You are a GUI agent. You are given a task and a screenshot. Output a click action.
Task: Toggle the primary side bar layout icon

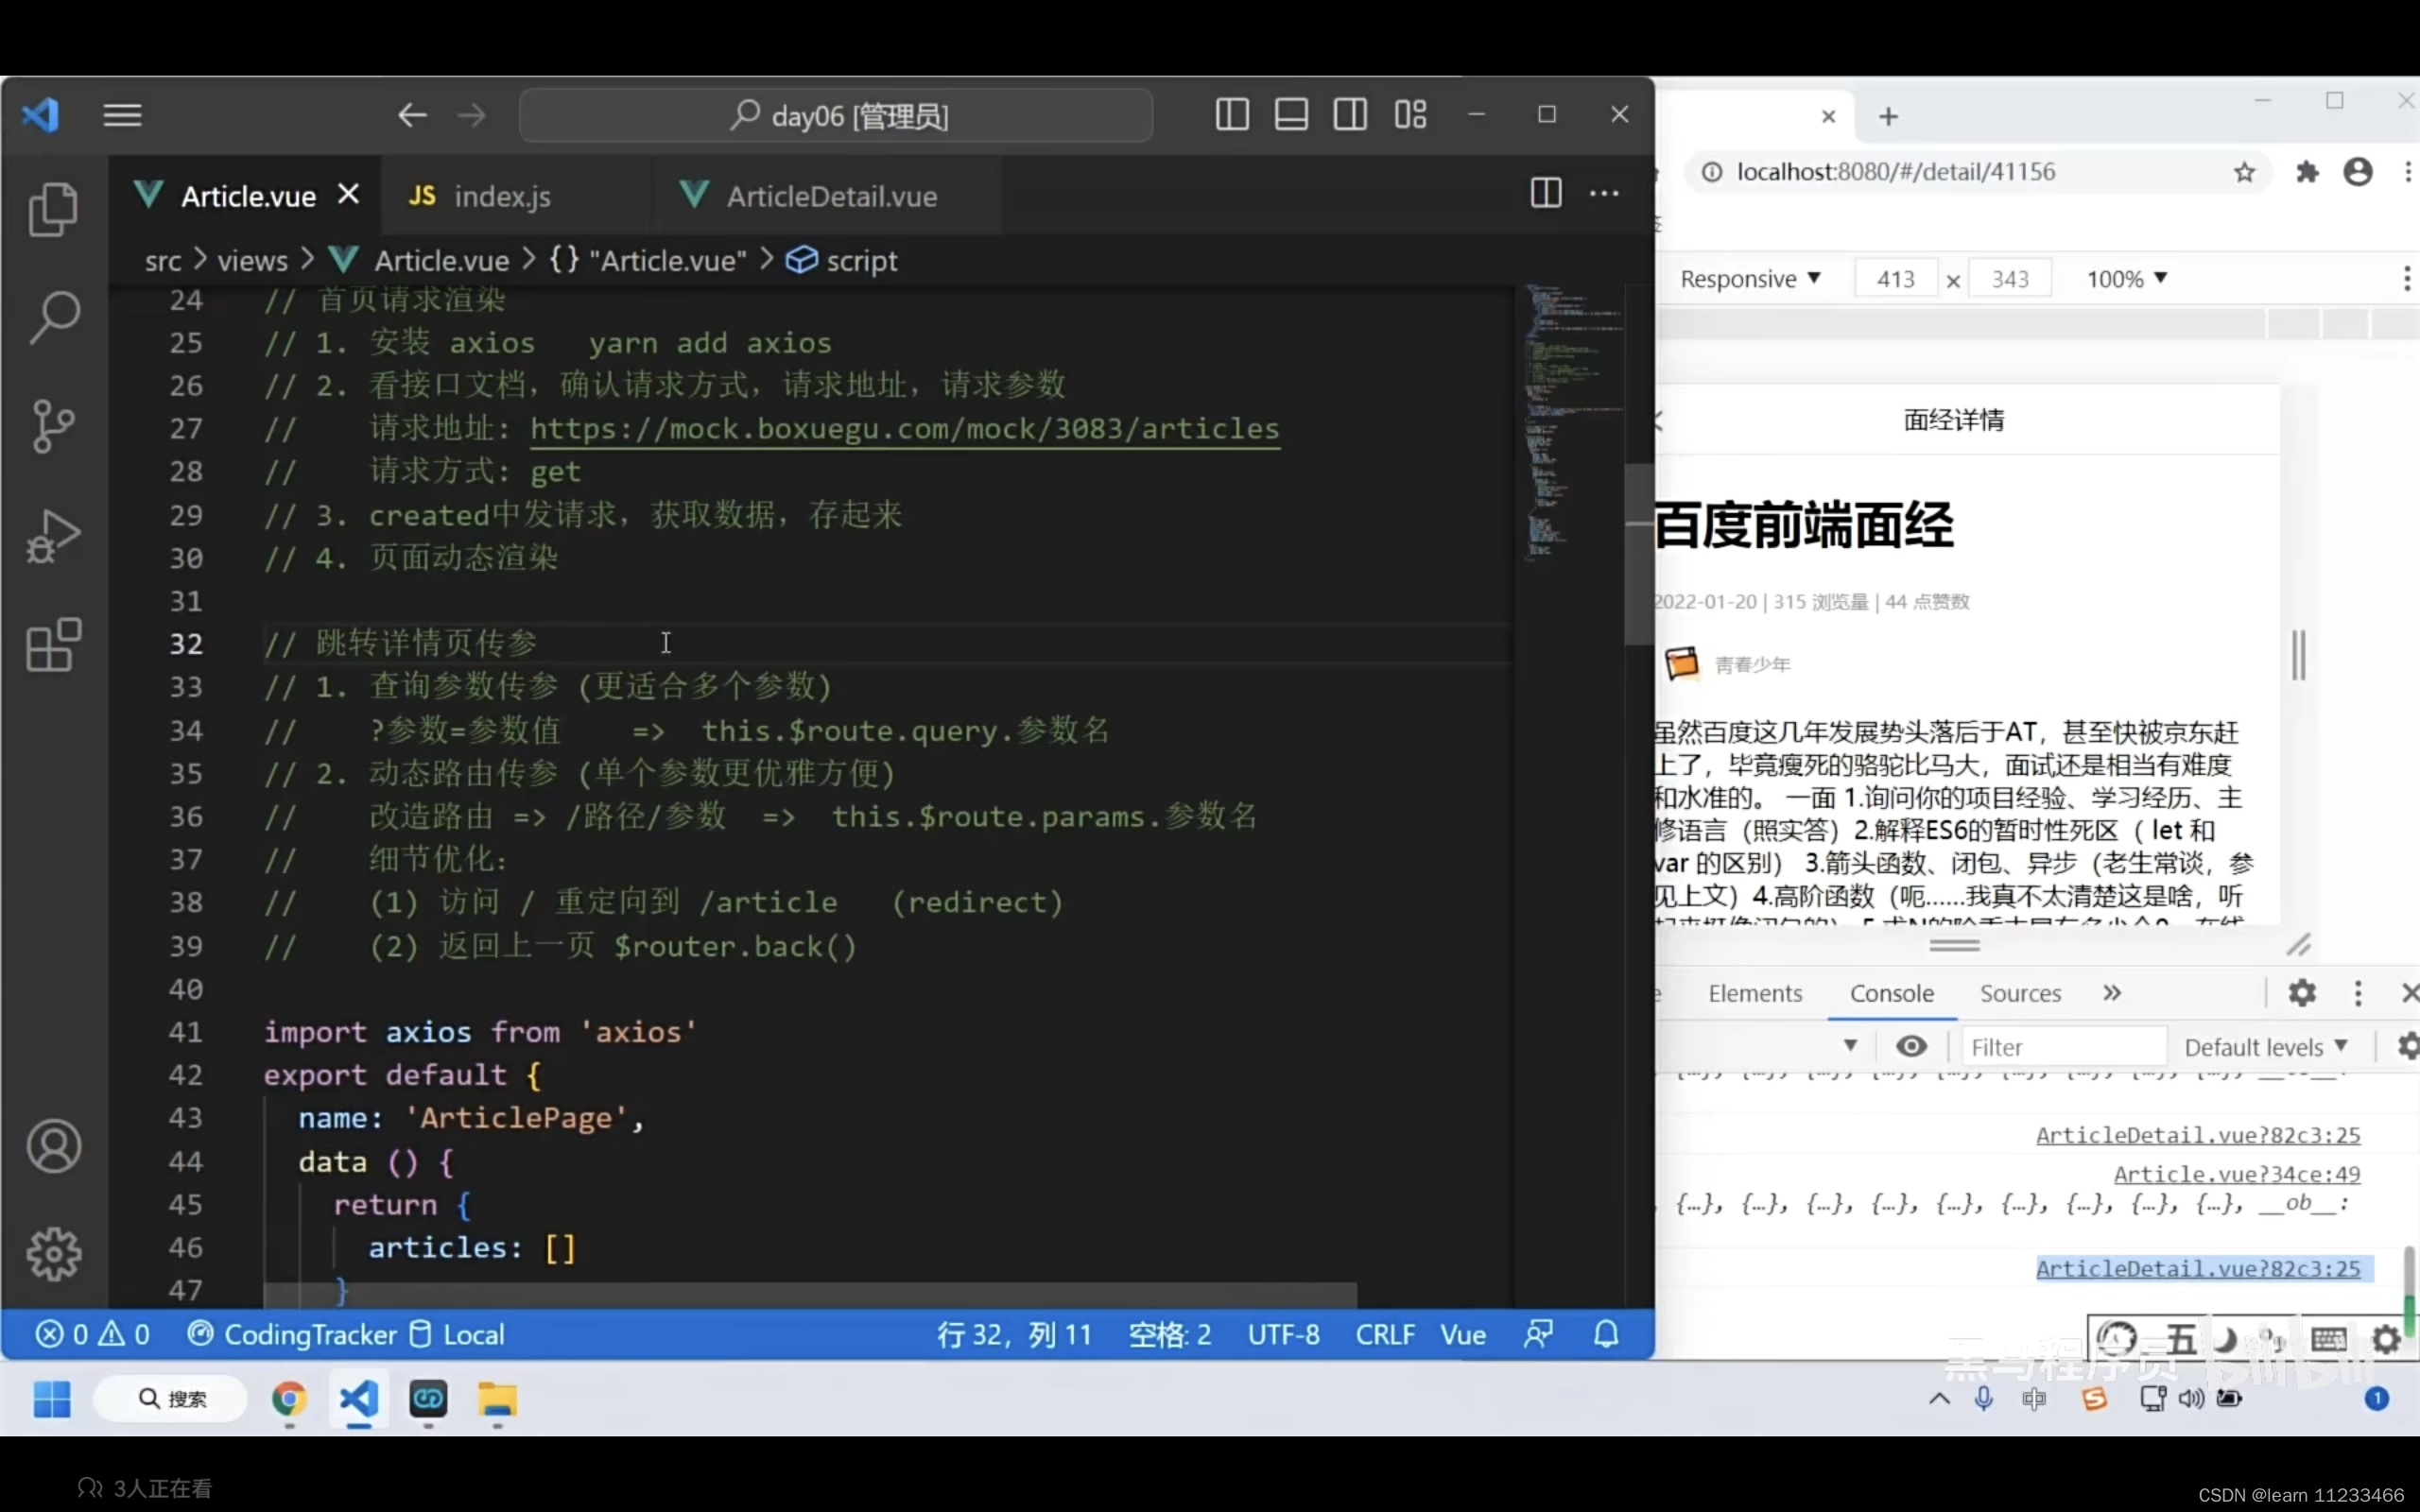pos(1232,114)
